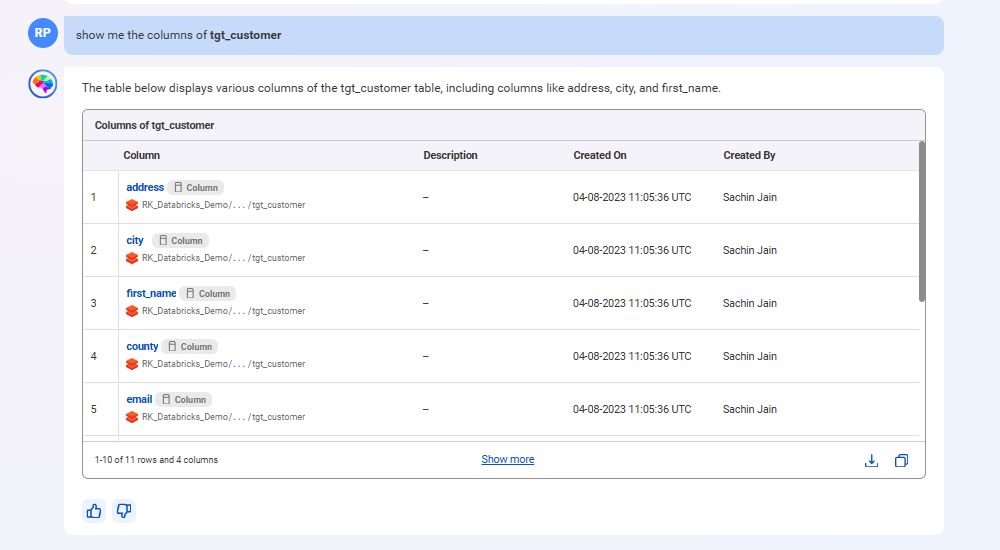This screenshot has height=550, width=1000.
Task: Click Sachin Jain in the email row
Action: click(x=749, y=409)
